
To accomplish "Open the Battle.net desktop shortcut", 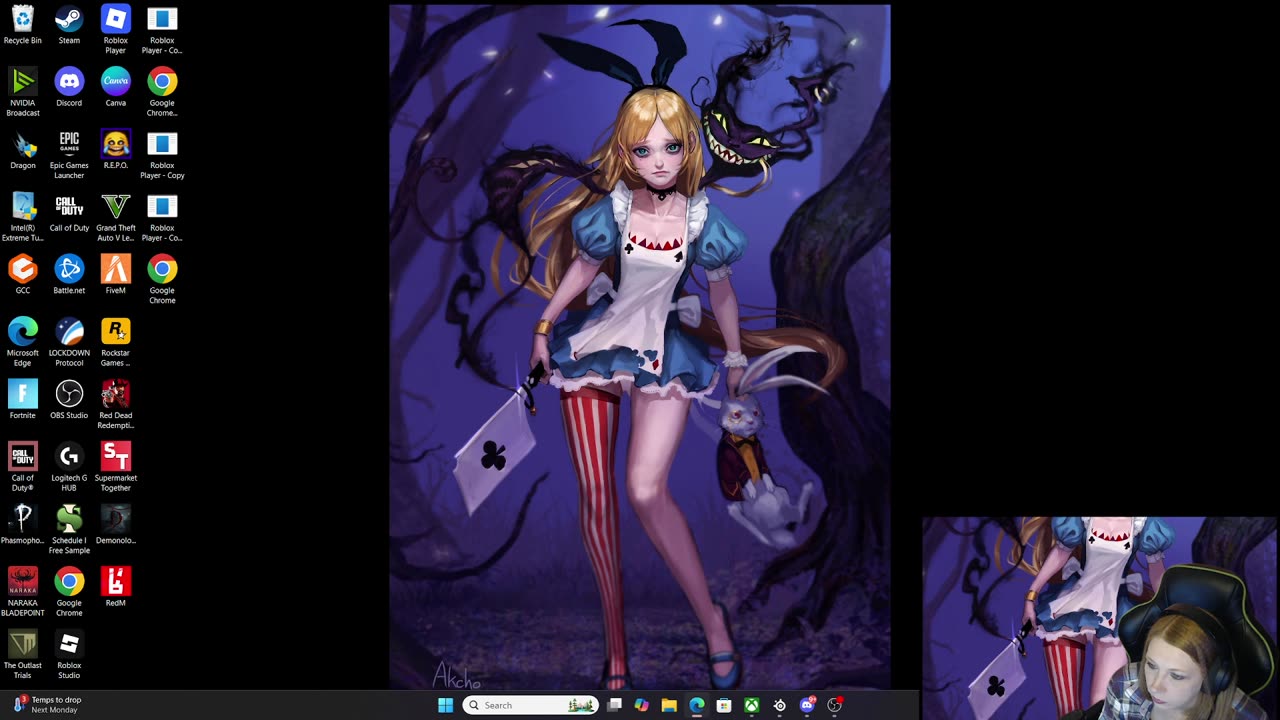I will tap(69, 275).
